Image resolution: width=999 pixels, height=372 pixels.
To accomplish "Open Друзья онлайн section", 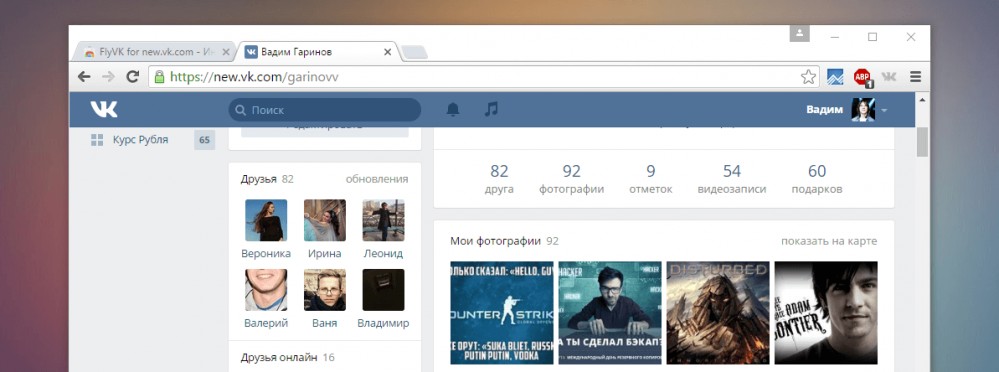I will click(280, 357).
